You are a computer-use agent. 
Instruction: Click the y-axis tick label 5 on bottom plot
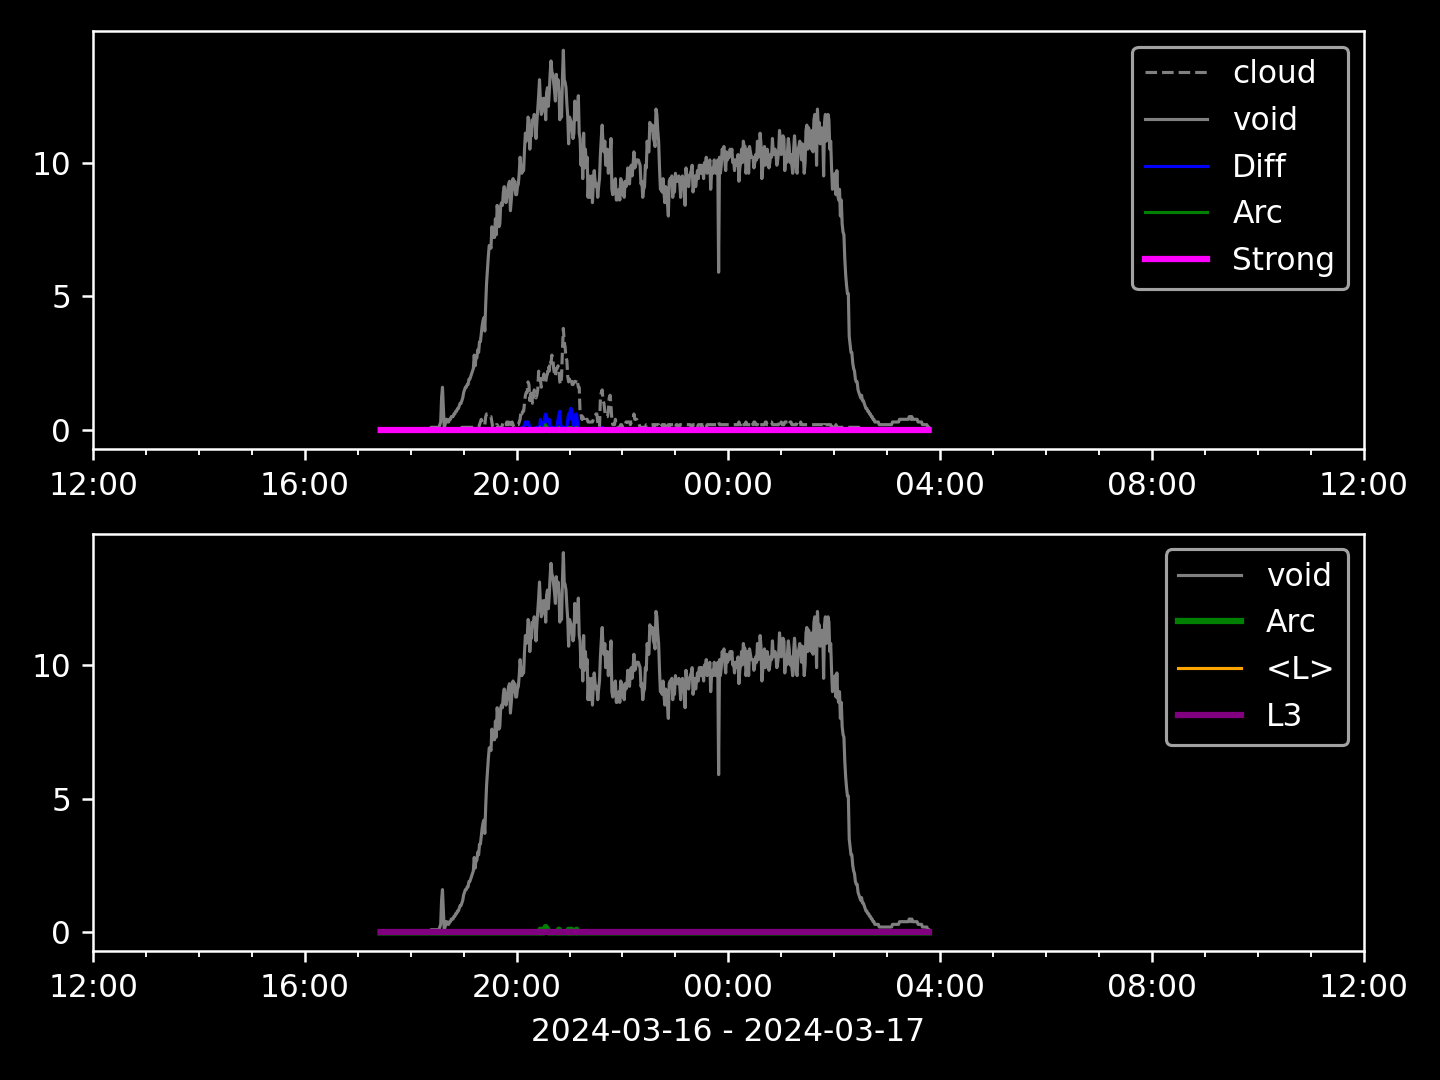[x=61, y=800]
